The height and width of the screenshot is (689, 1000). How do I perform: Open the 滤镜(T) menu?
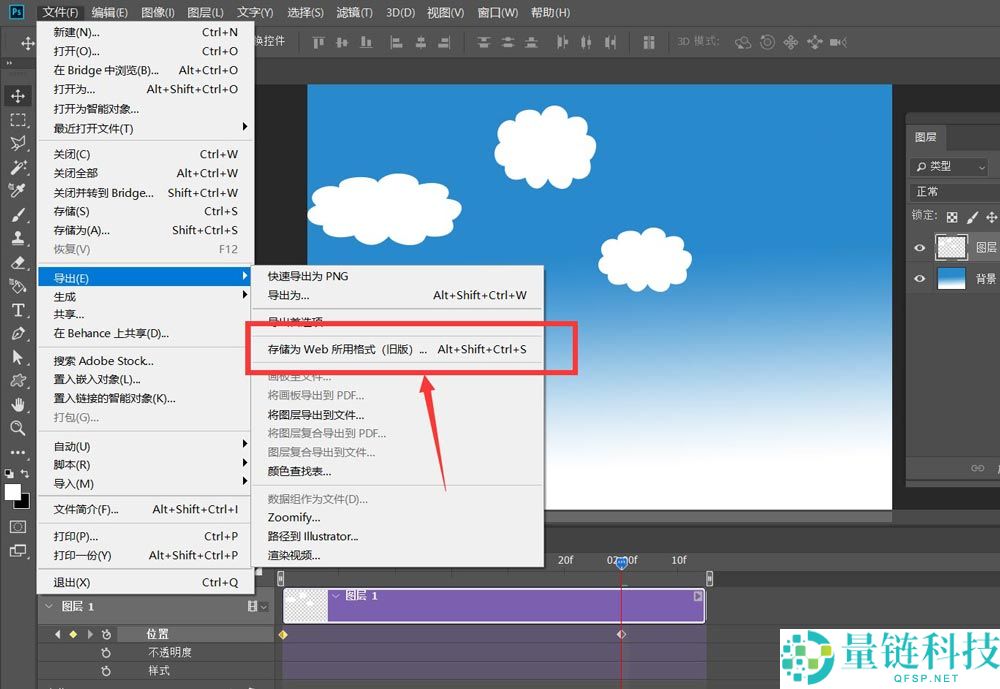point(354,13)
